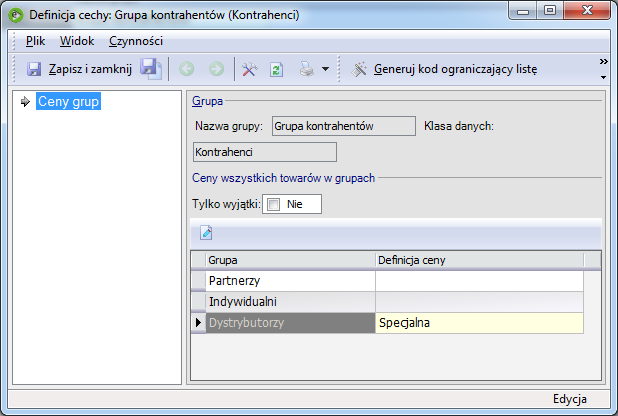Open the tools (hammer and wrench) icon
618x416 pixels.
249,69
